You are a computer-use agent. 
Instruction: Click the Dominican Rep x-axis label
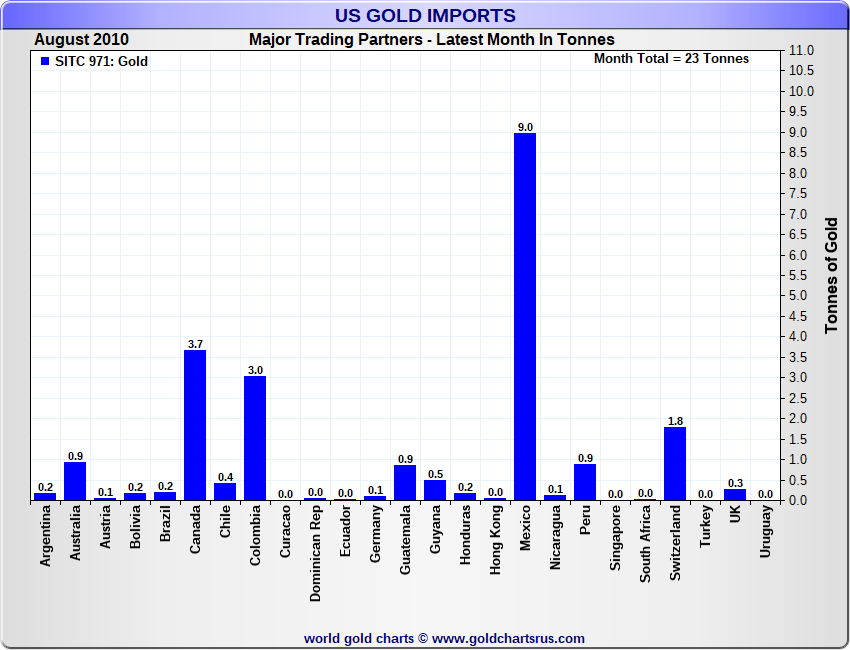(x=315, y=554)
